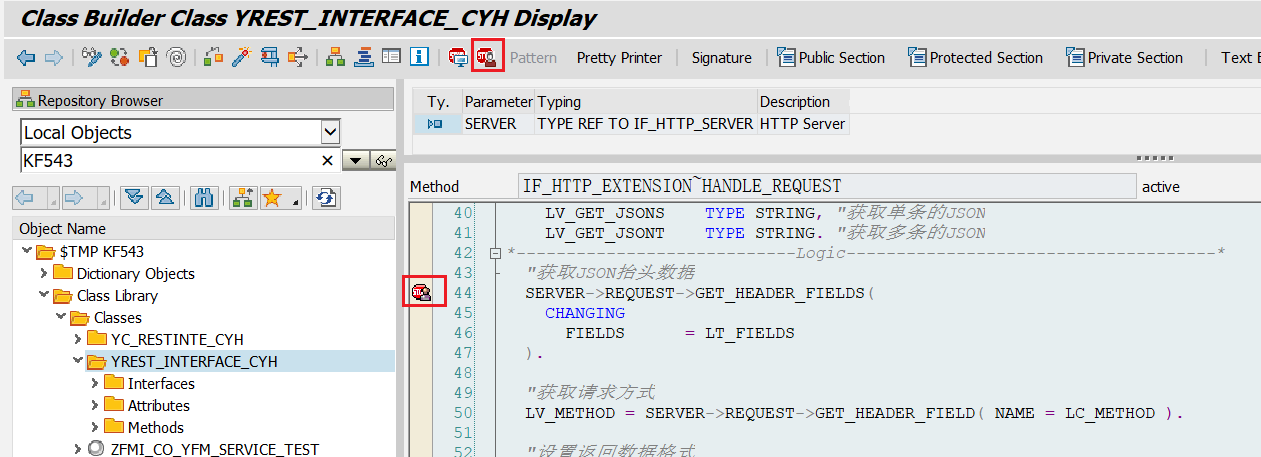Viewport: 1261px width, 457px height.
Task: Click the KF543 user name input field
Action: (168, 161)
